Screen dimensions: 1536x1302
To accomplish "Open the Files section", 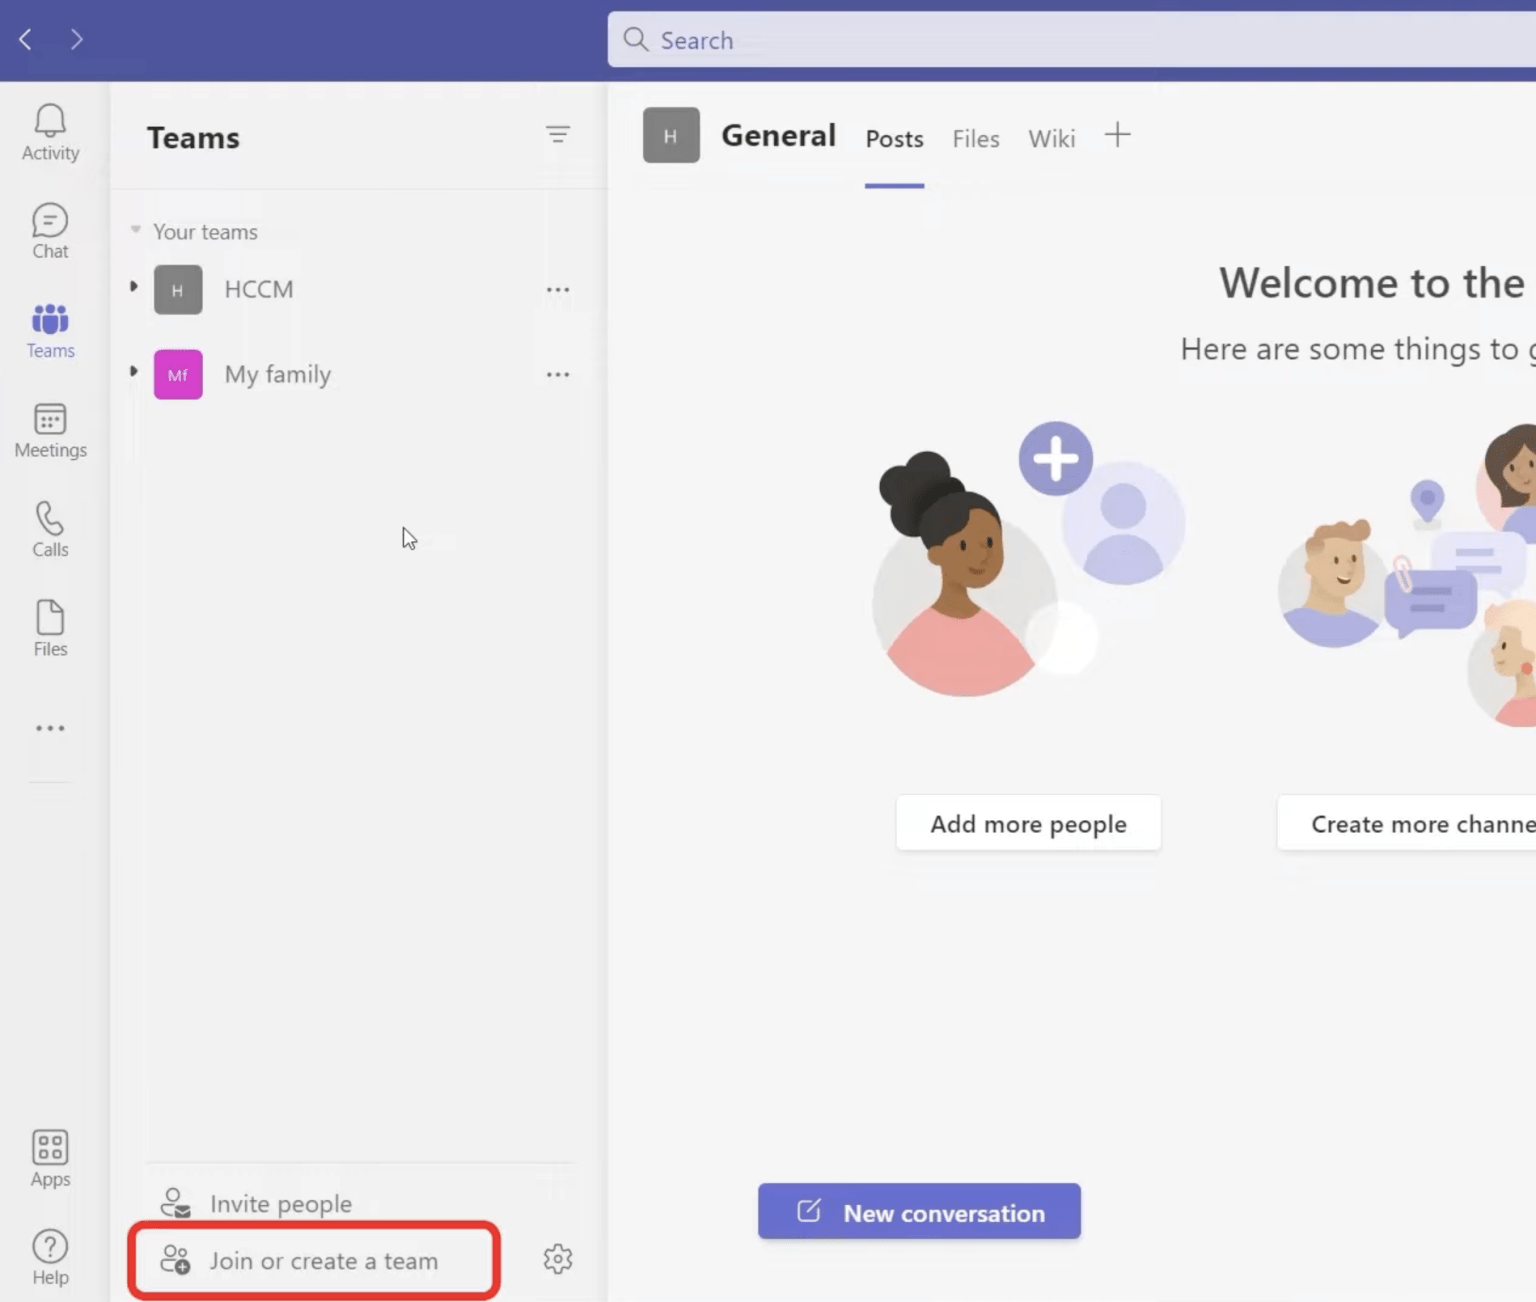I will coord(49,627).
